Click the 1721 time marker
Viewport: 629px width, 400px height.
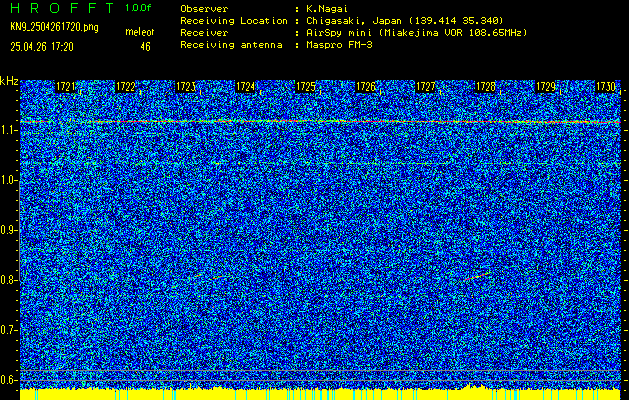point(65,87)
